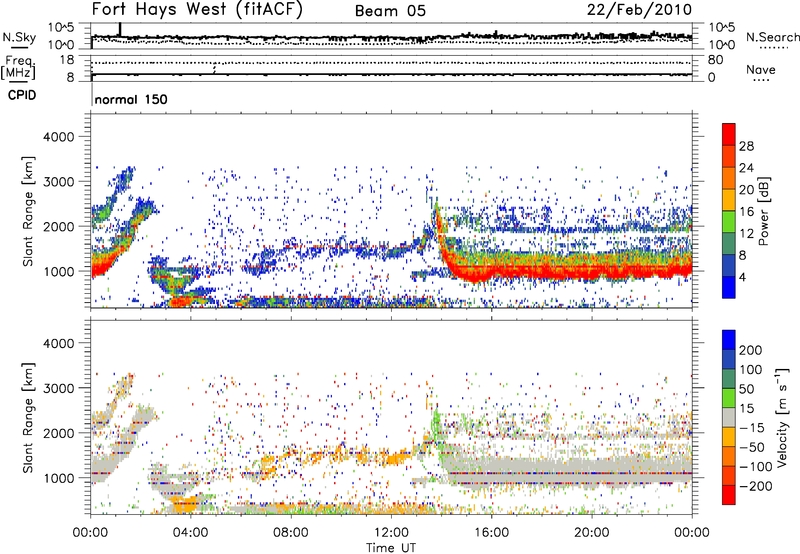
Task: Click the "12:00" time axis label
Action: point(391,533)
